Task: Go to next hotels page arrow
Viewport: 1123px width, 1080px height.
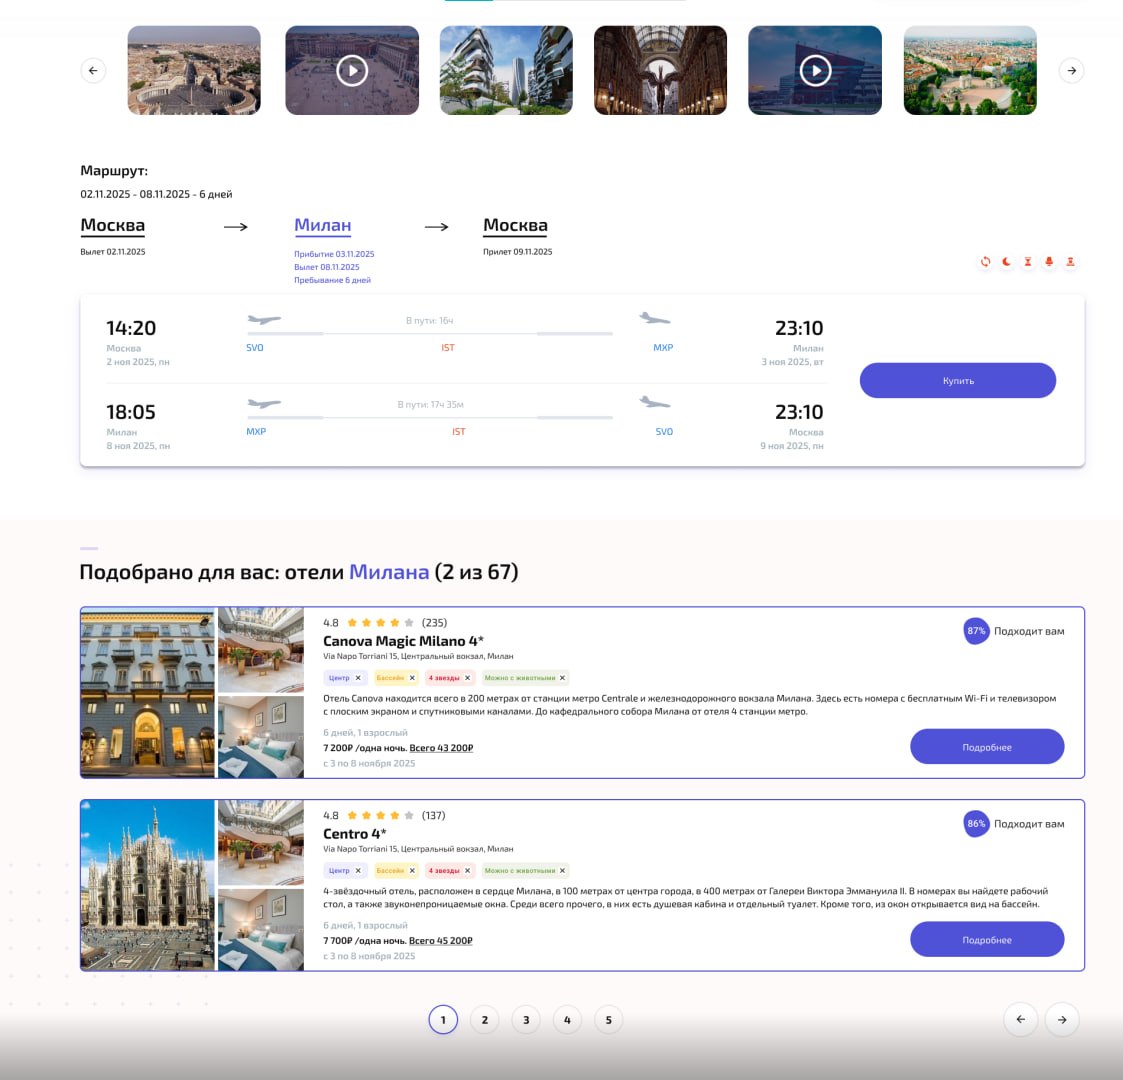Action: (1061, 1019)
